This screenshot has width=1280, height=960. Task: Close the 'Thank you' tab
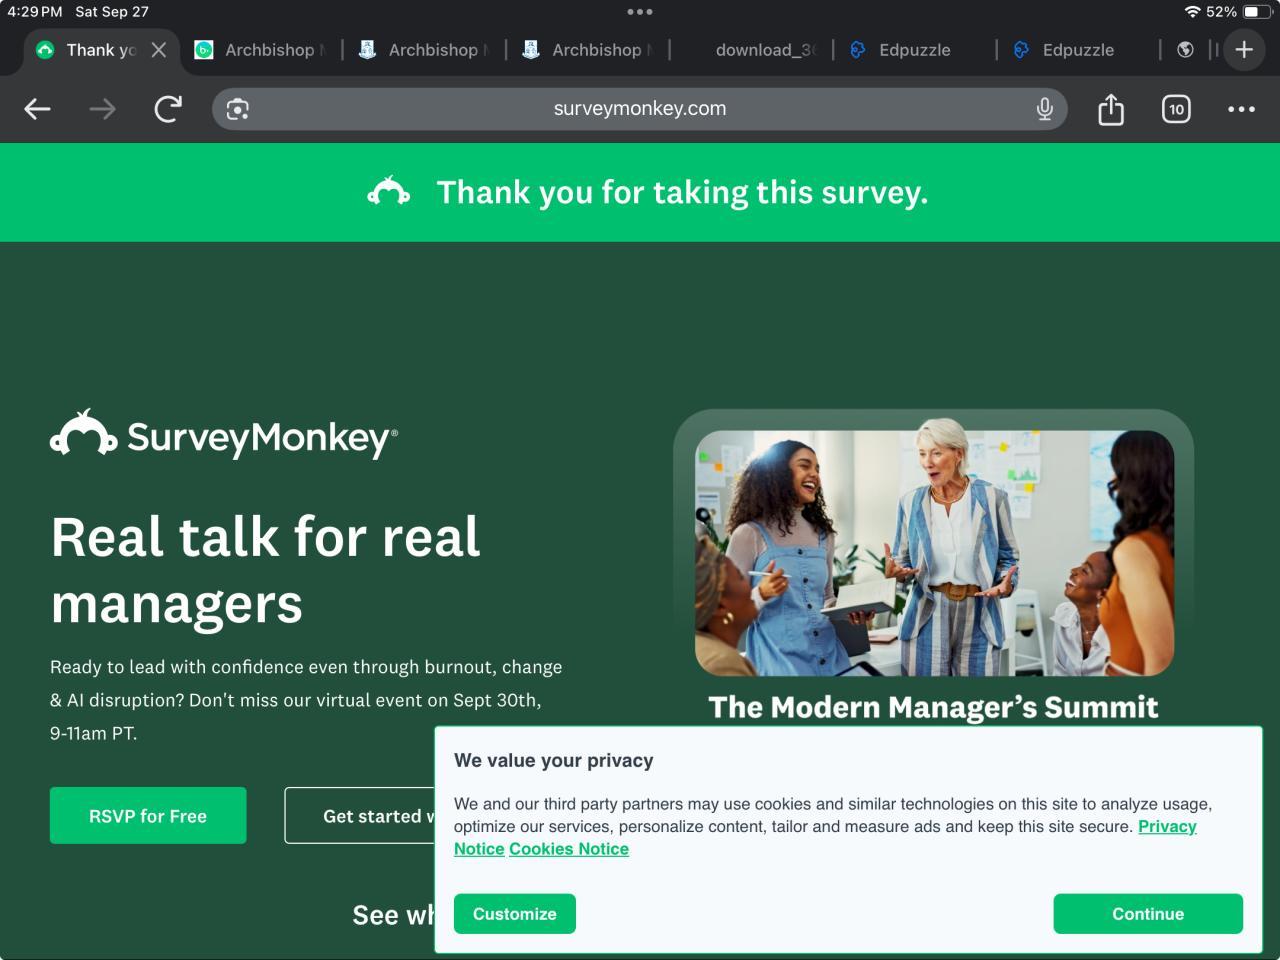tap(159, 50)
